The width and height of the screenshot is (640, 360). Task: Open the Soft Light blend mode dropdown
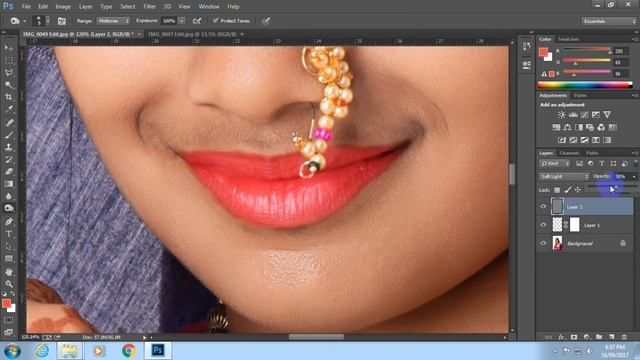564,176
